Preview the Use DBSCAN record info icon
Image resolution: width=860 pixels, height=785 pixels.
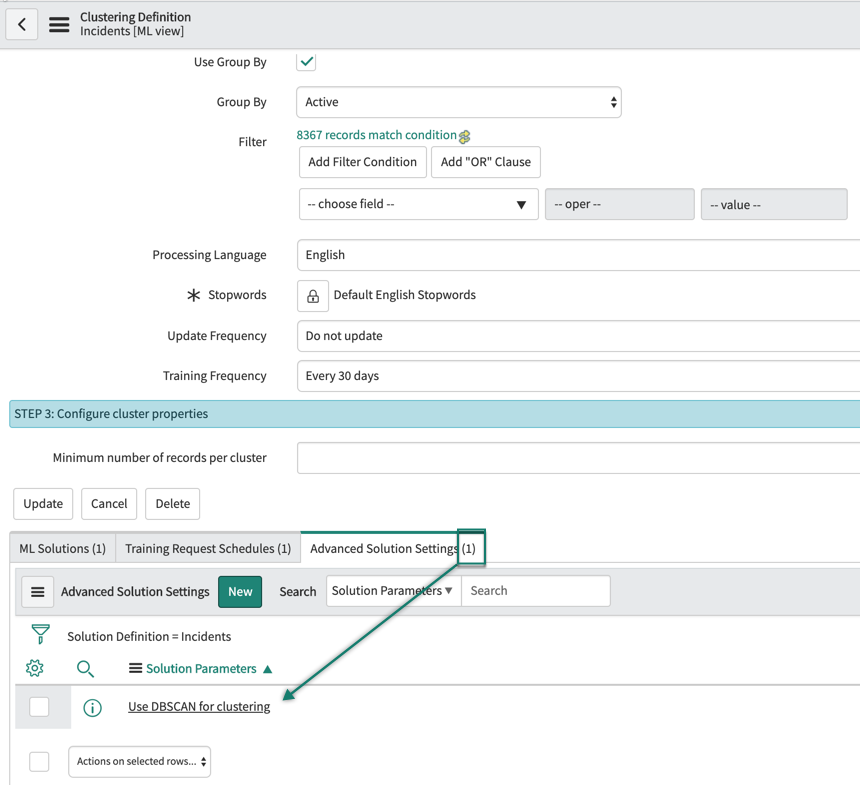(x=92, y=708)
